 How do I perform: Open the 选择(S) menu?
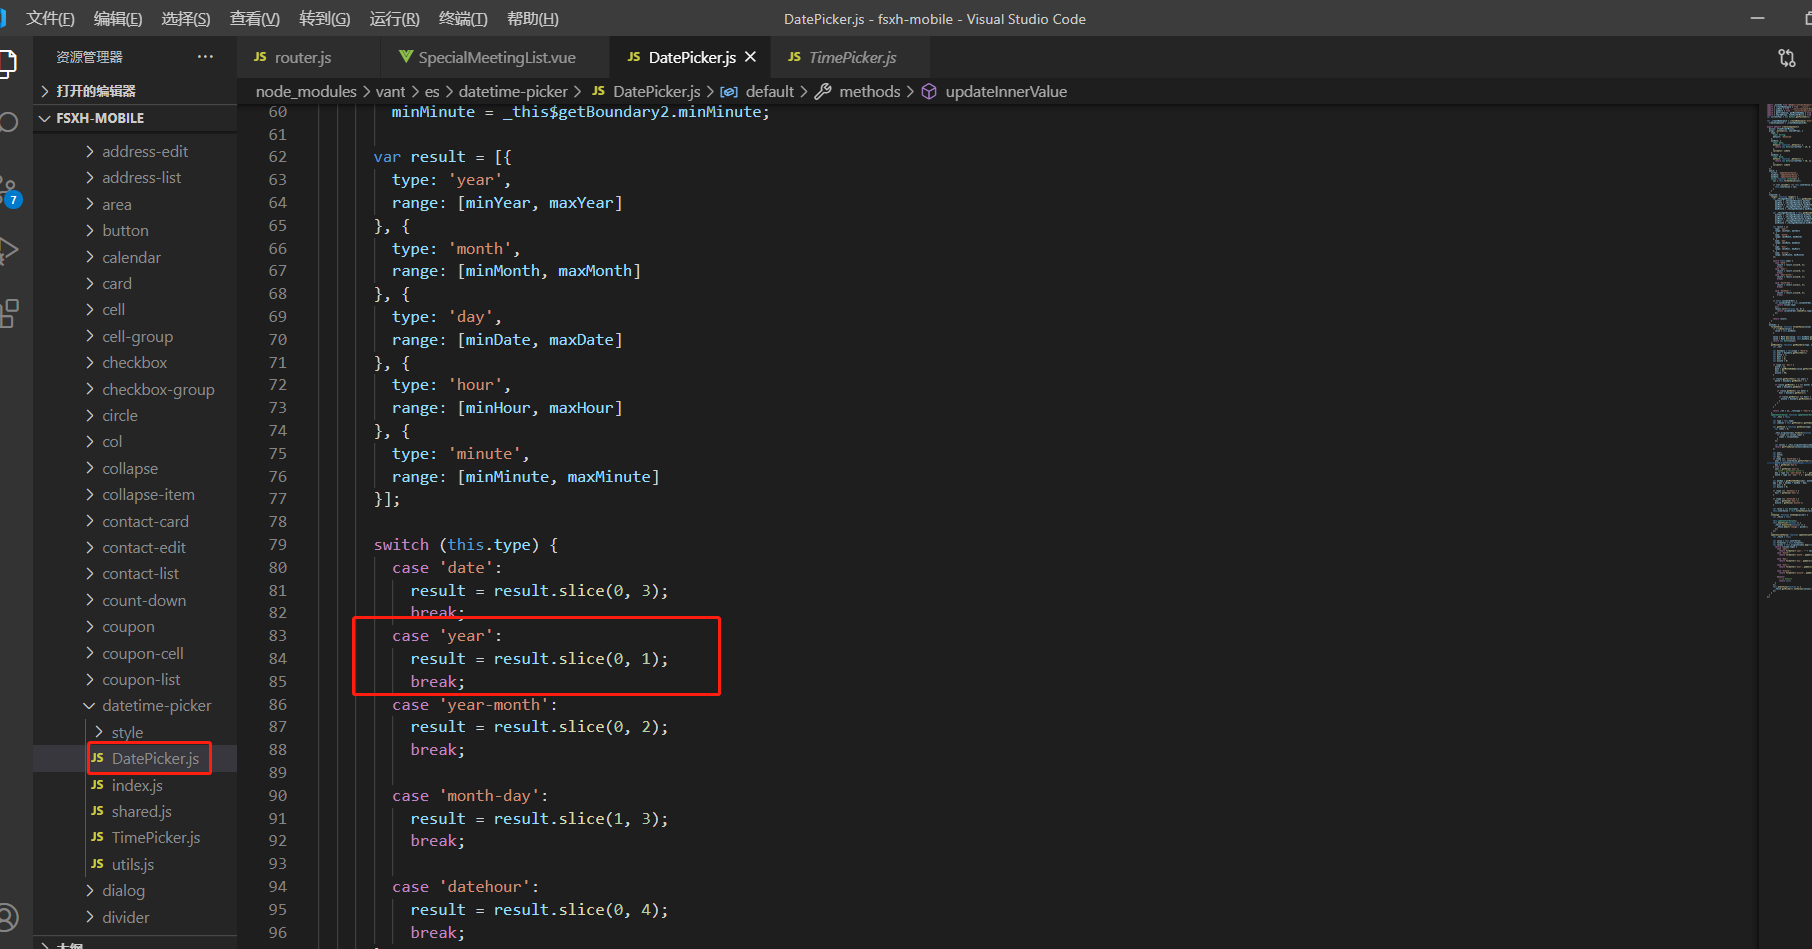click(x=186, y=19)
